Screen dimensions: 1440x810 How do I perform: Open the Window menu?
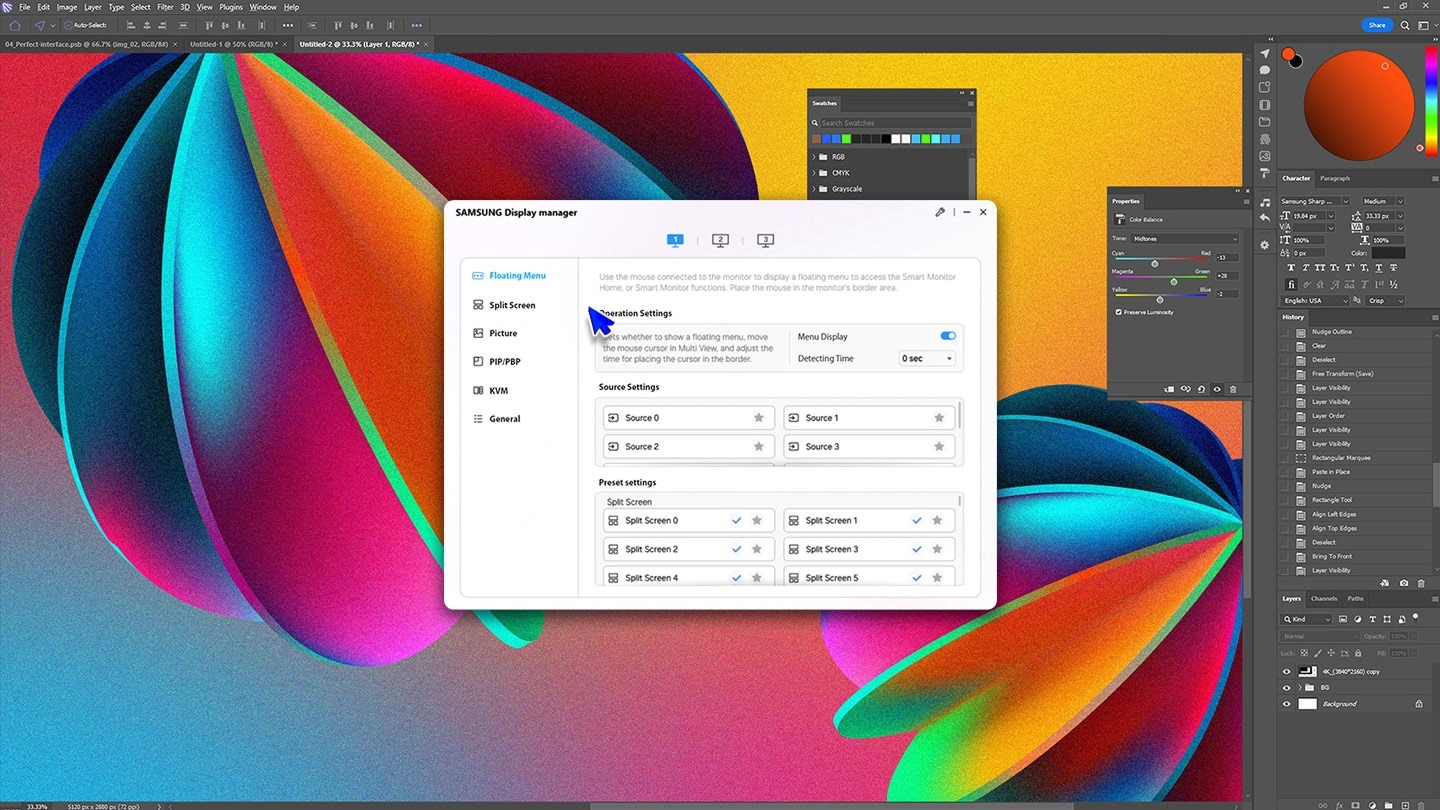tap(263, 7)
